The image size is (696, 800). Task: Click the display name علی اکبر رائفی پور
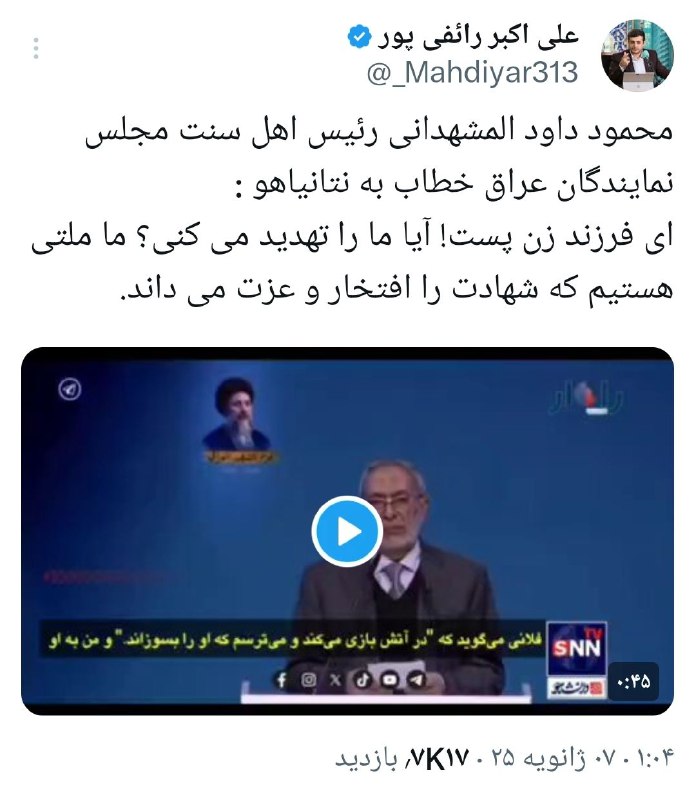(x=478, y=36)
